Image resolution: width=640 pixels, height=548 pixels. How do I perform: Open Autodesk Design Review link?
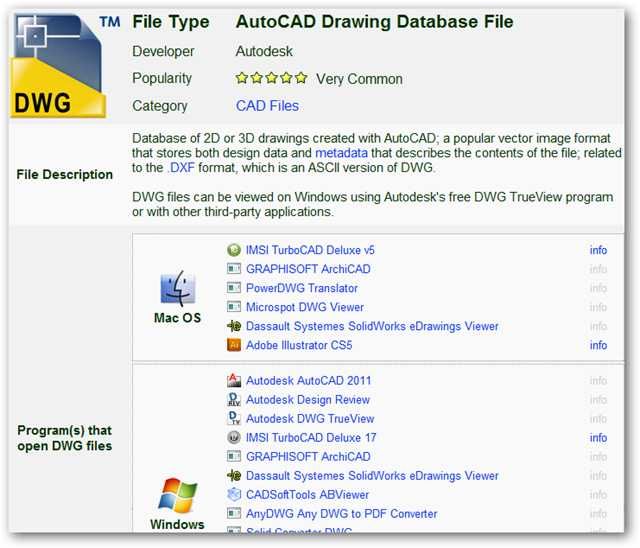pyautogui.click(x=308, y=399)
